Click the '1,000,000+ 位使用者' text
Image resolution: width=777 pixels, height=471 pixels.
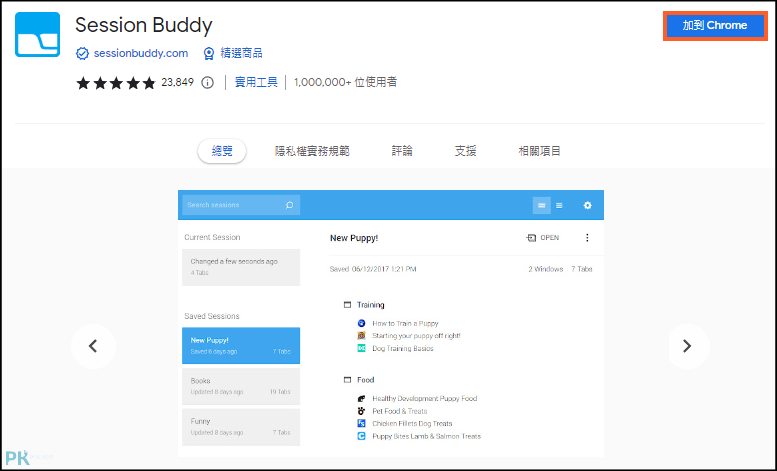[345, 82]
